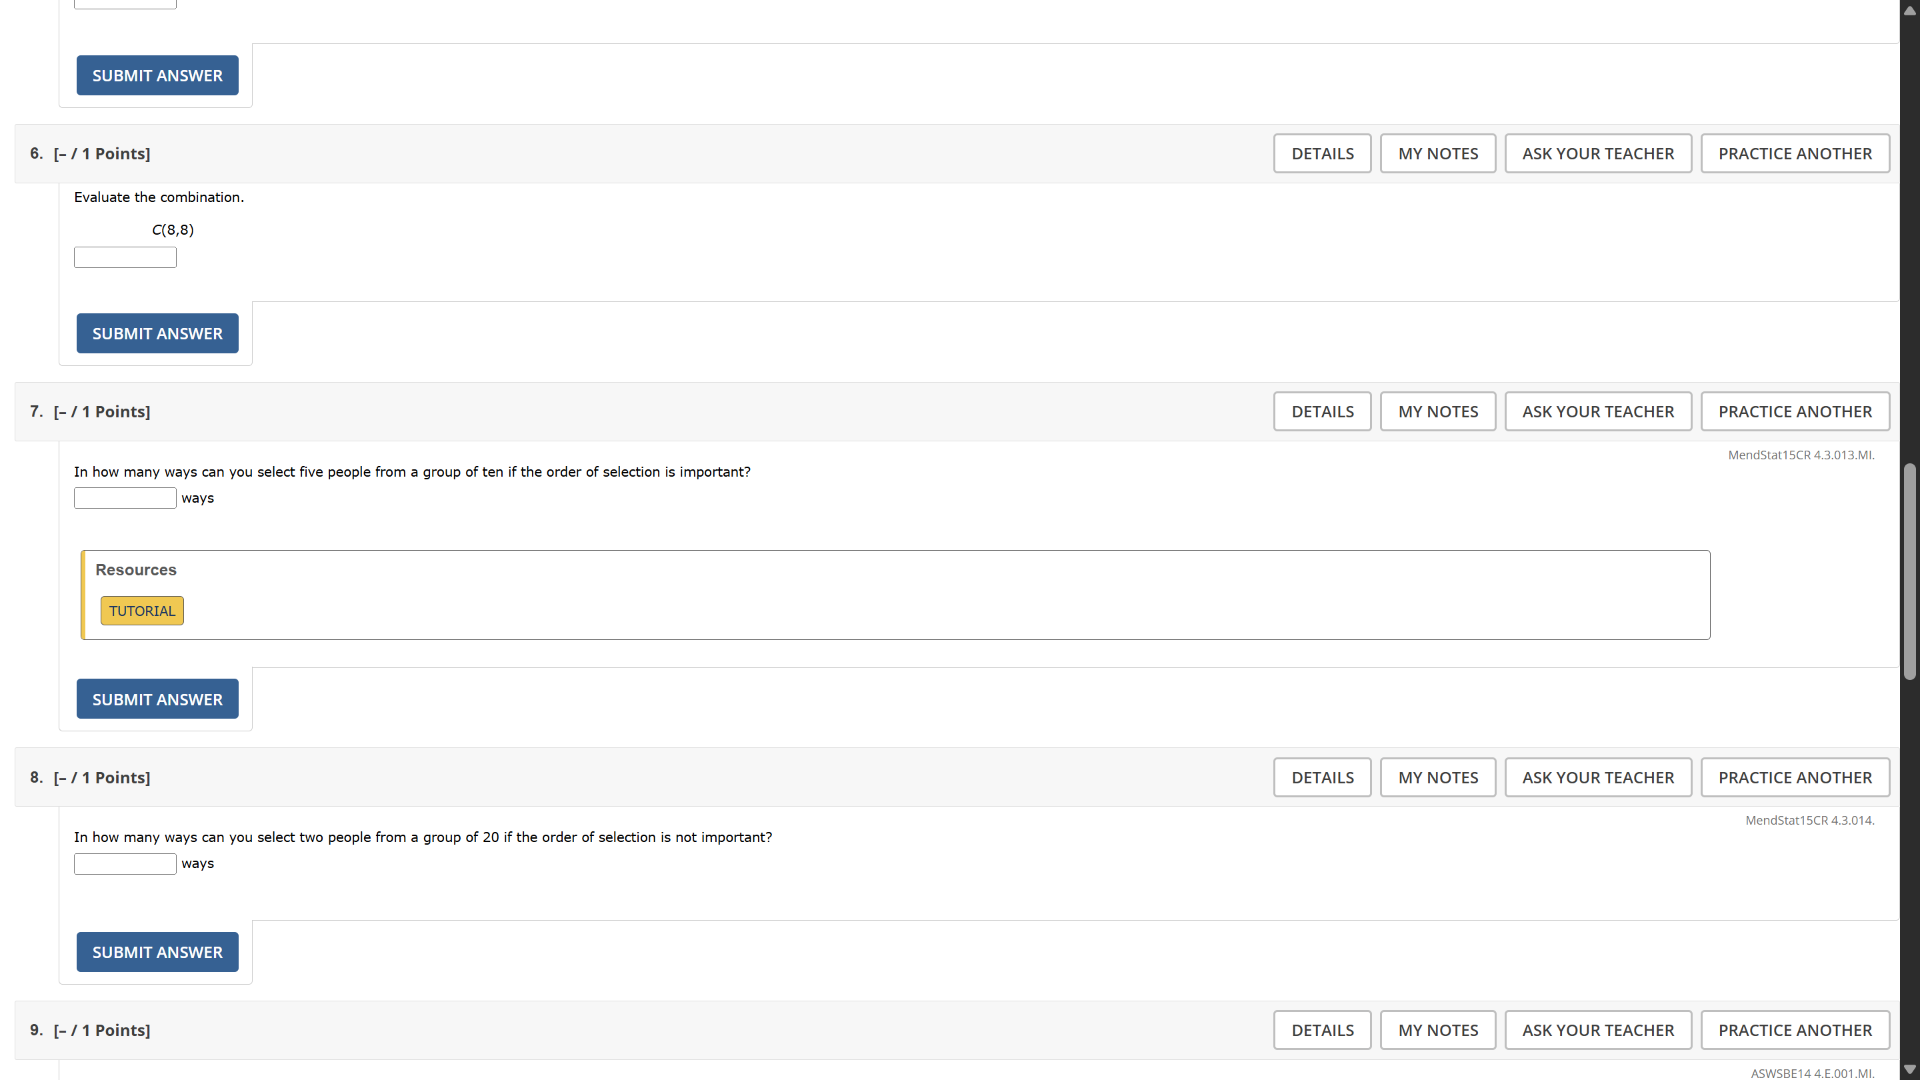
Task: Click Practice Another for question 6
Action: 1794,153
